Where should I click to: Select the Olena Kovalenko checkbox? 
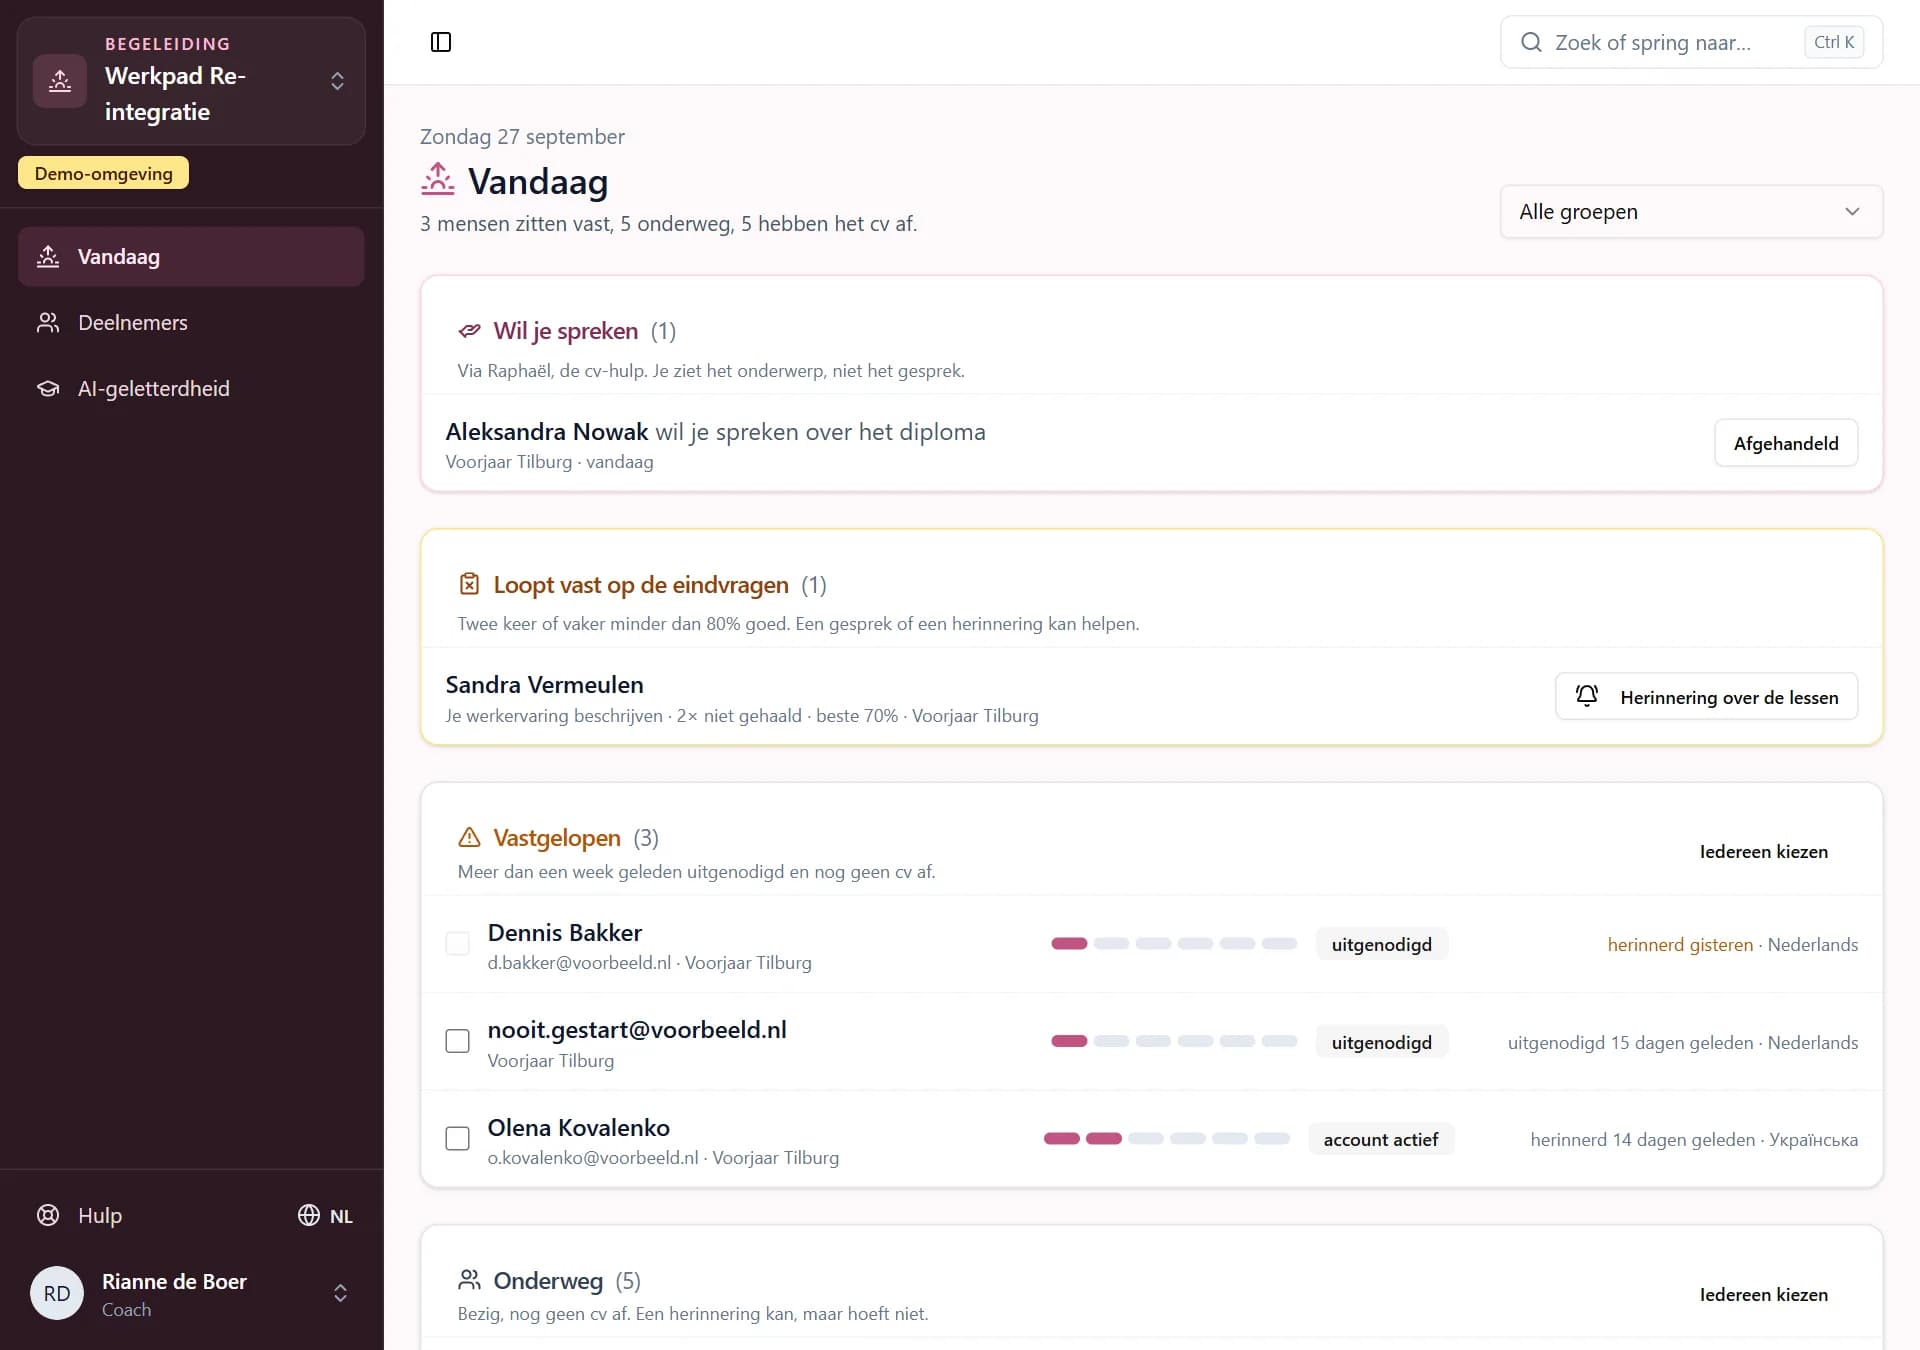tap(457, 1138)
